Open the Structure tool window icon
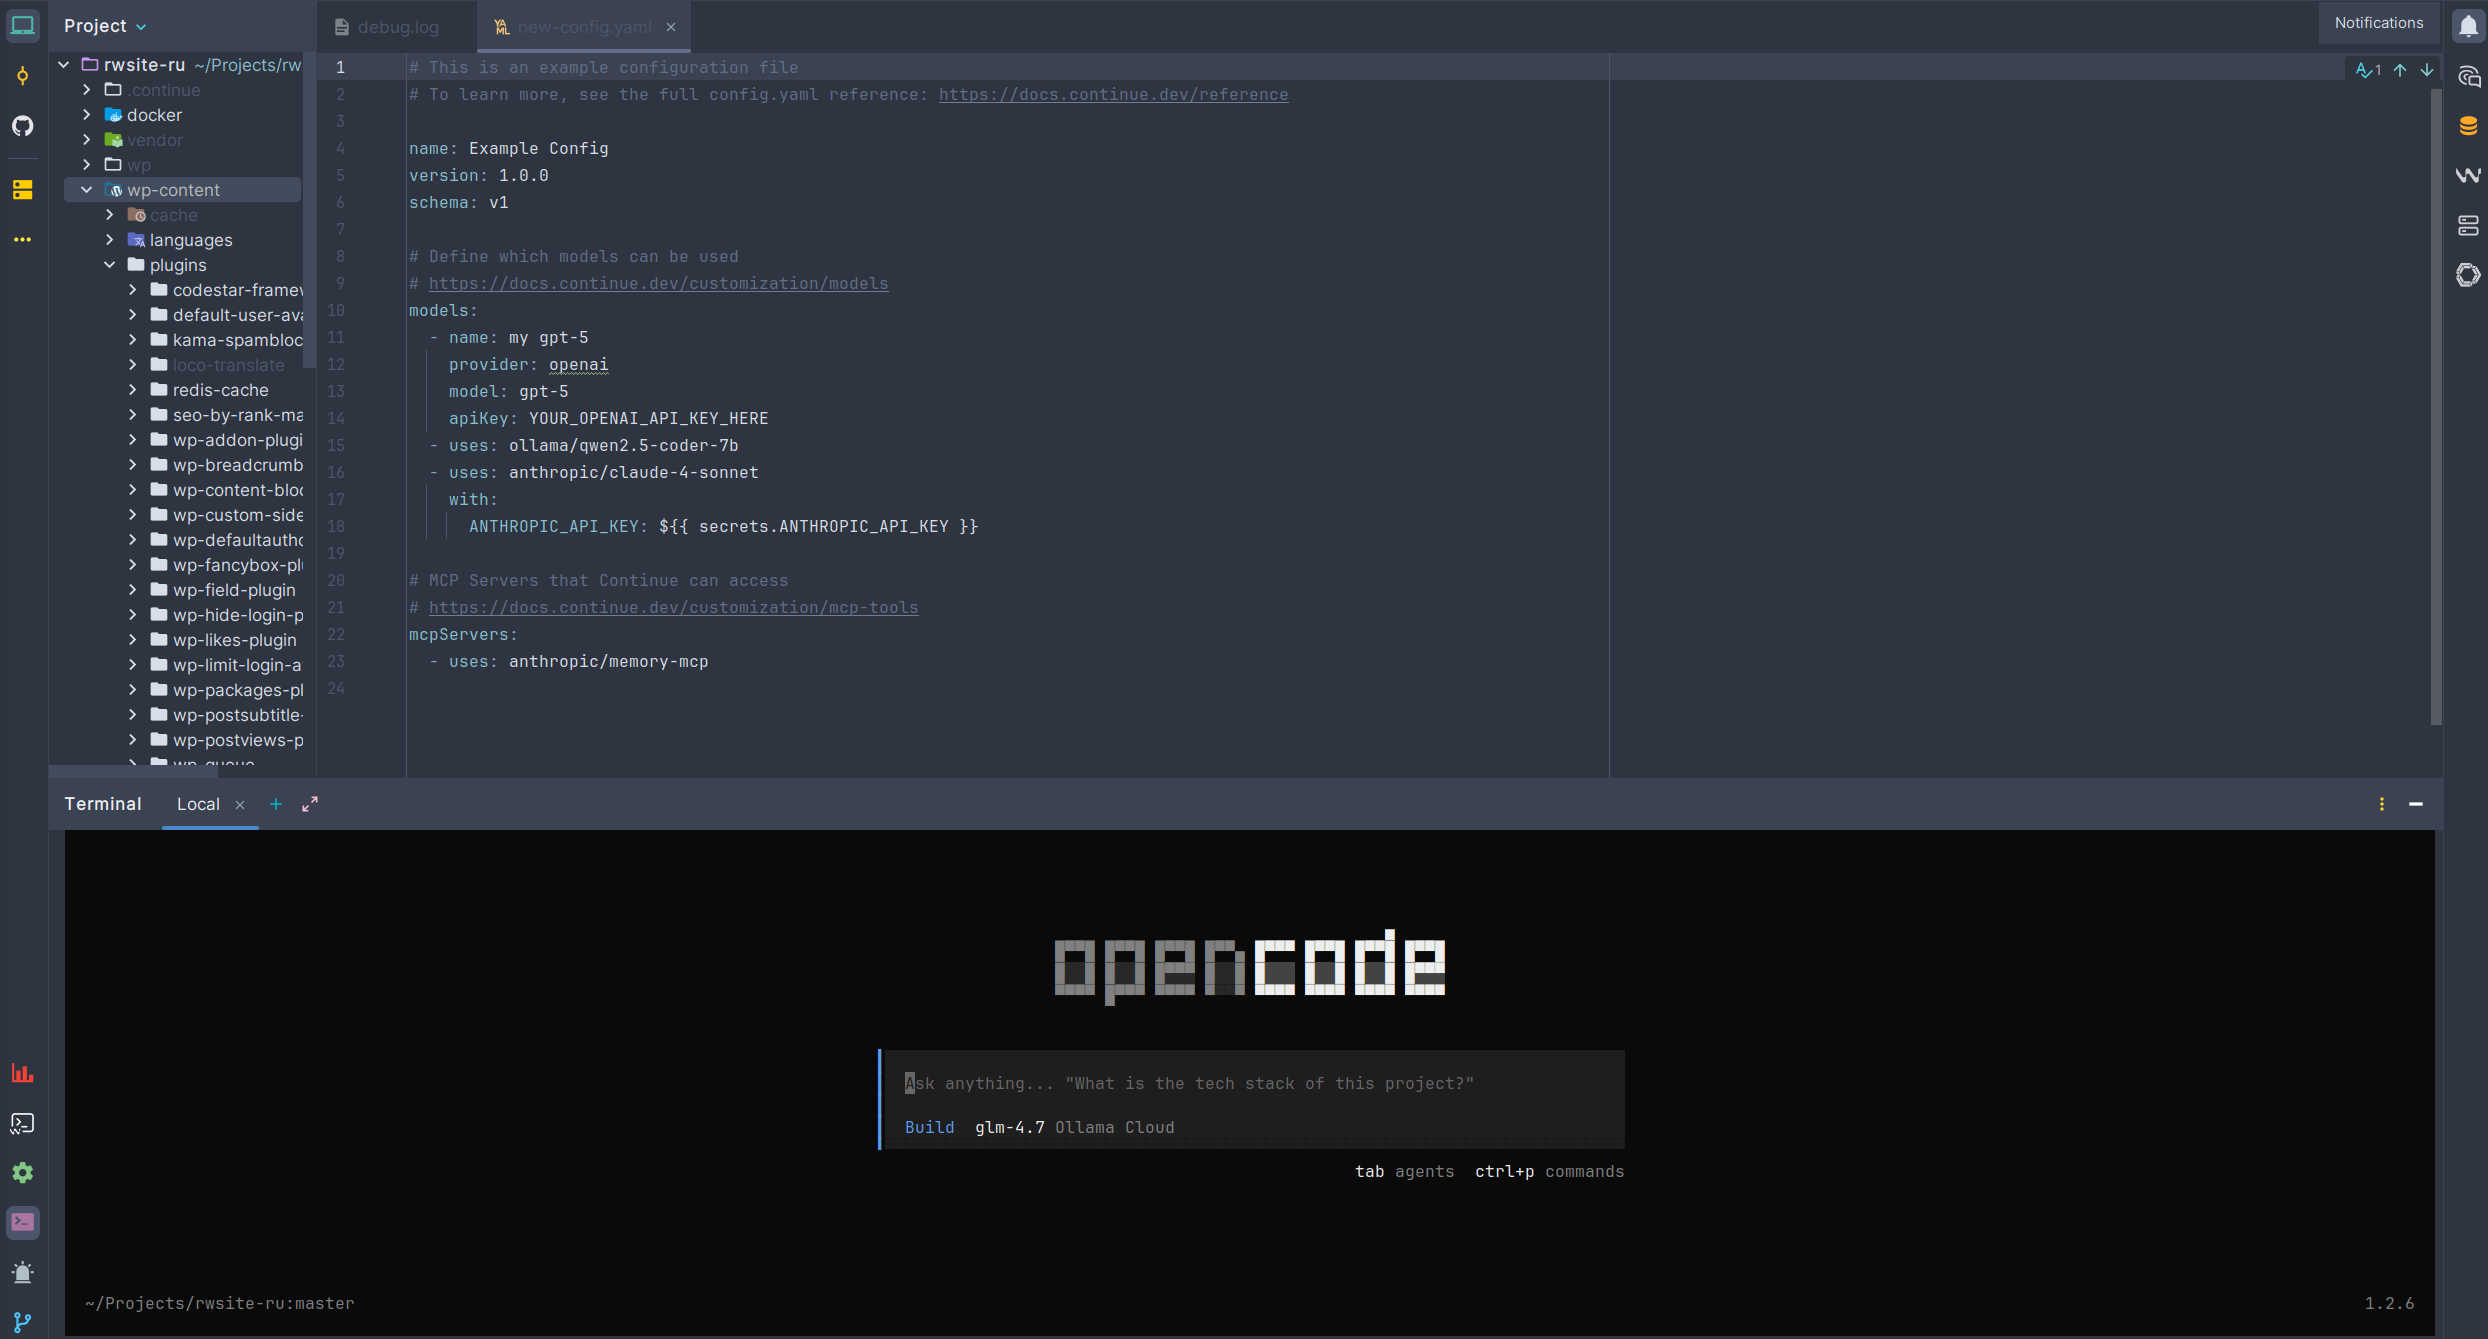The width and height of the screenshot is (2488, 1339). coord(22,190)
